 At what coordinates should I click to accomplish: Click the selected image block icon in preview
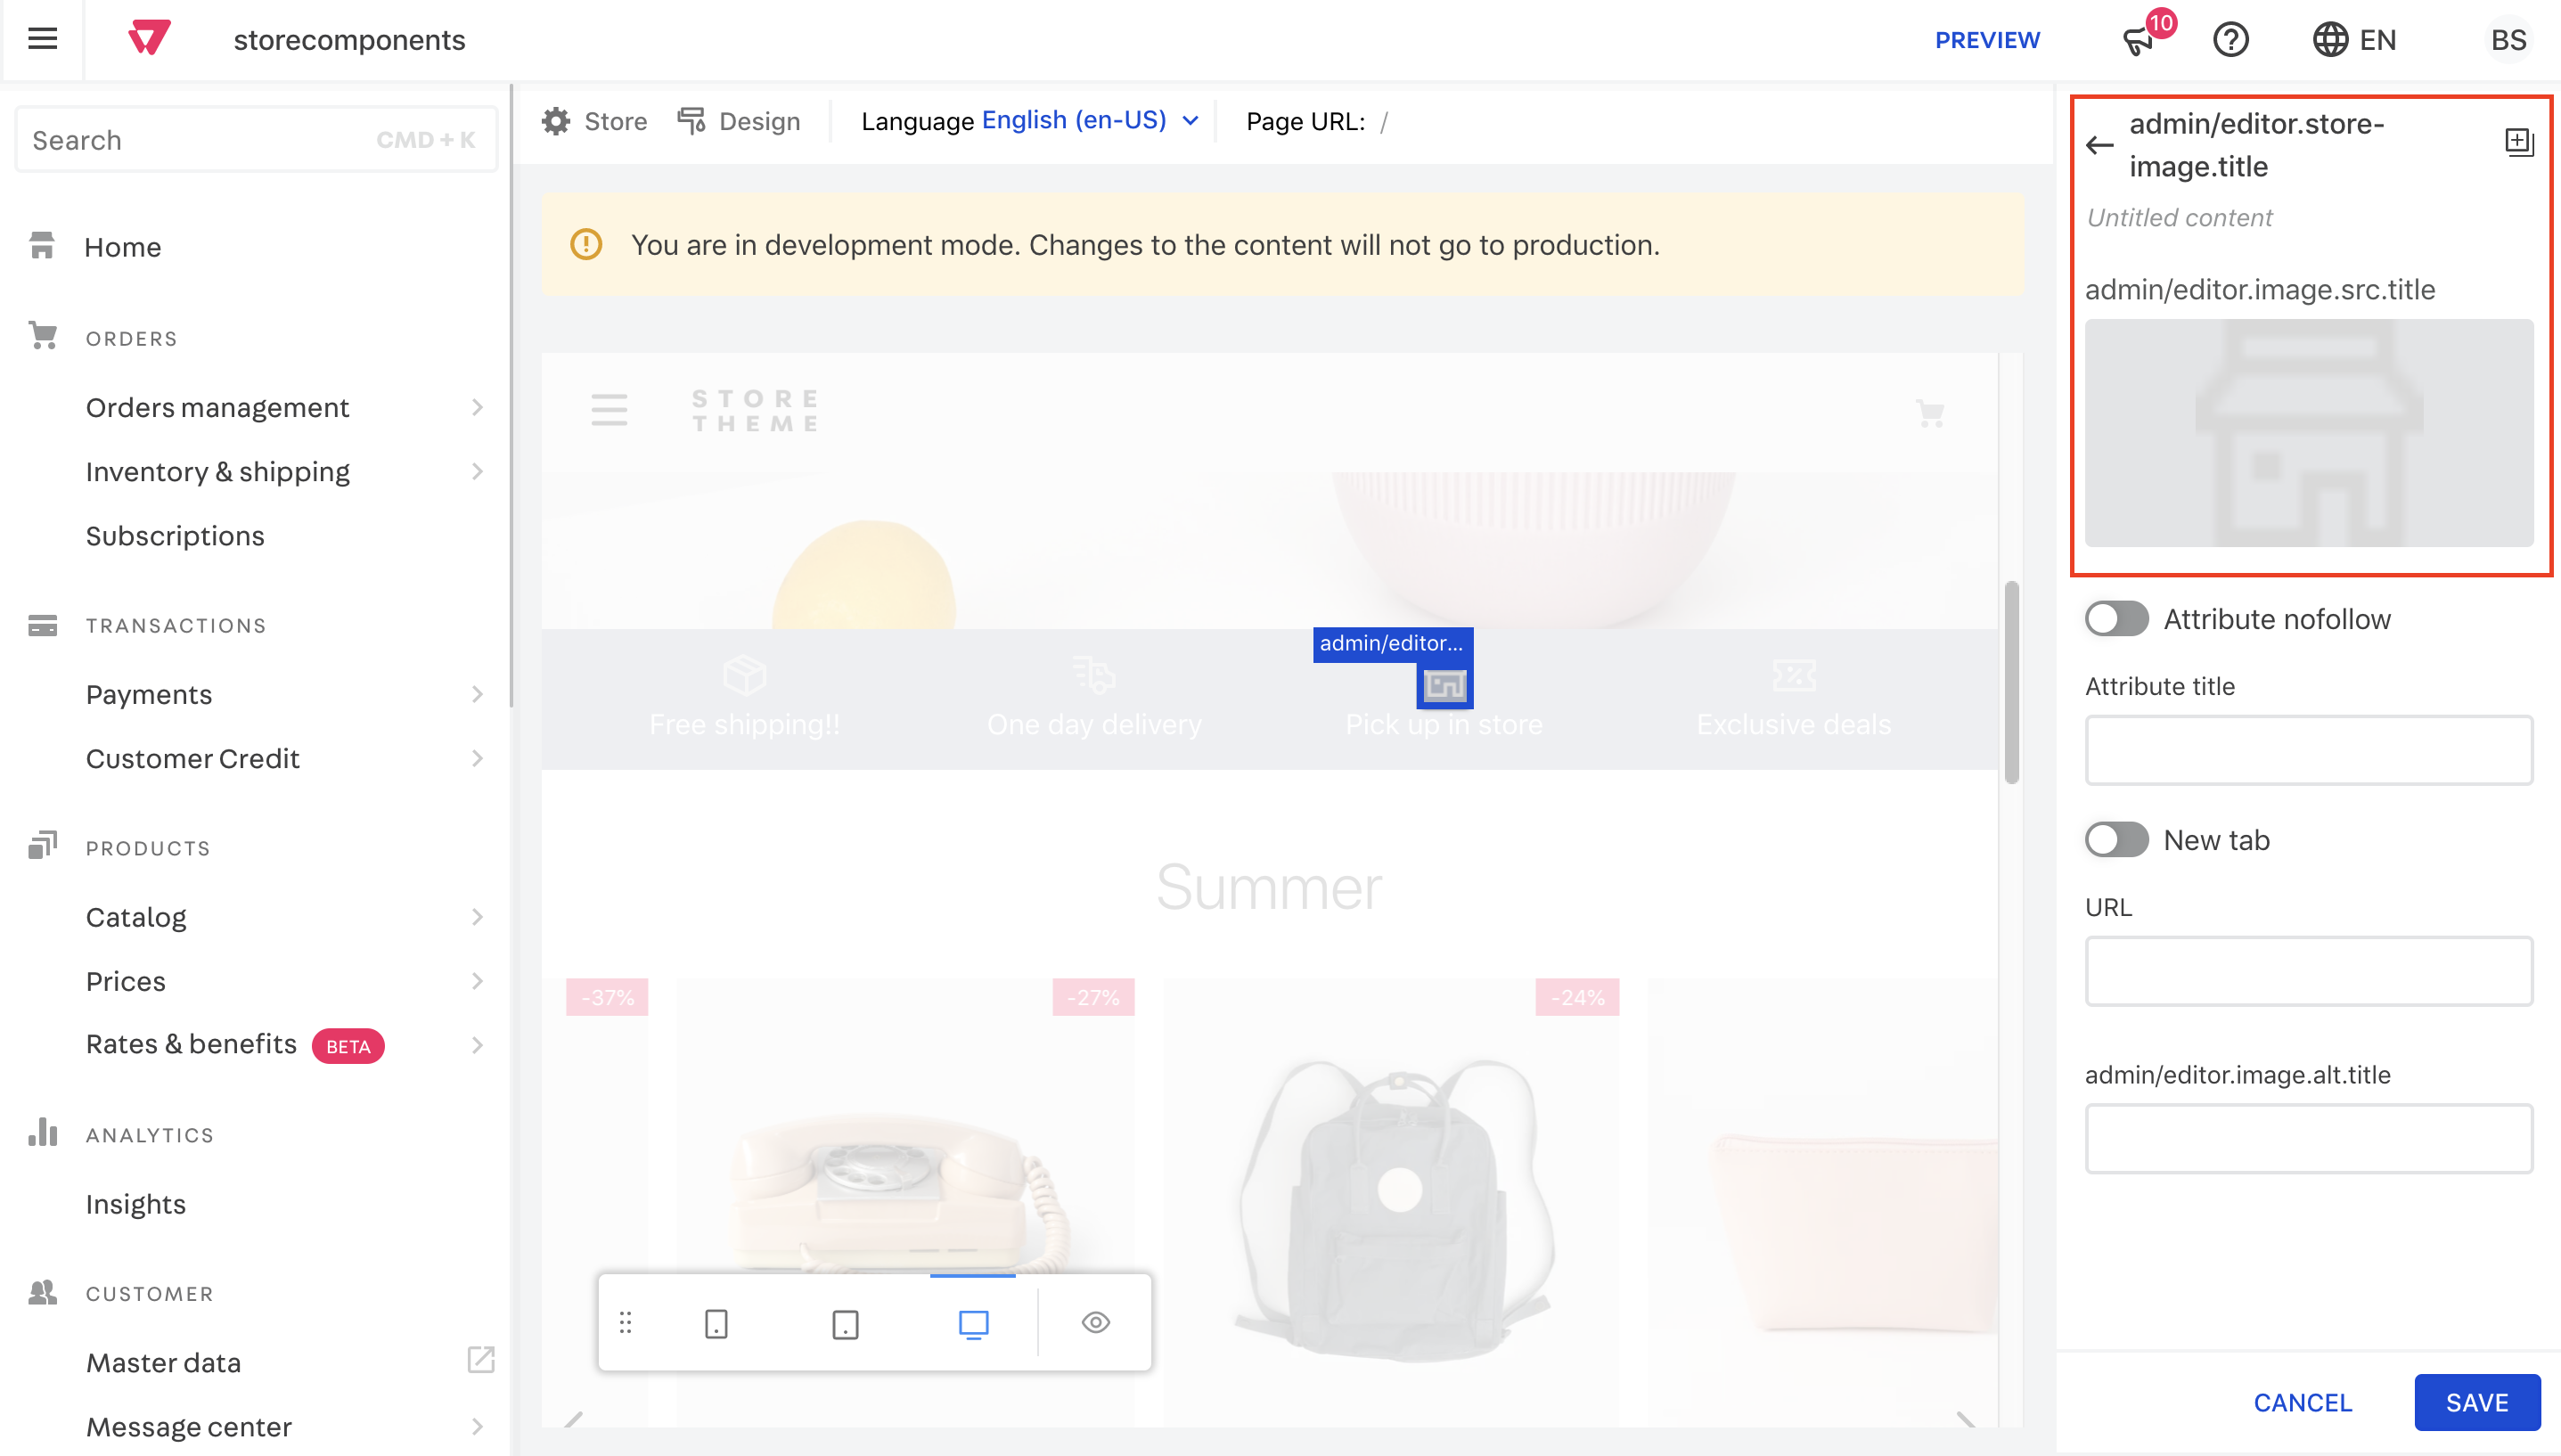[1444, 685]
